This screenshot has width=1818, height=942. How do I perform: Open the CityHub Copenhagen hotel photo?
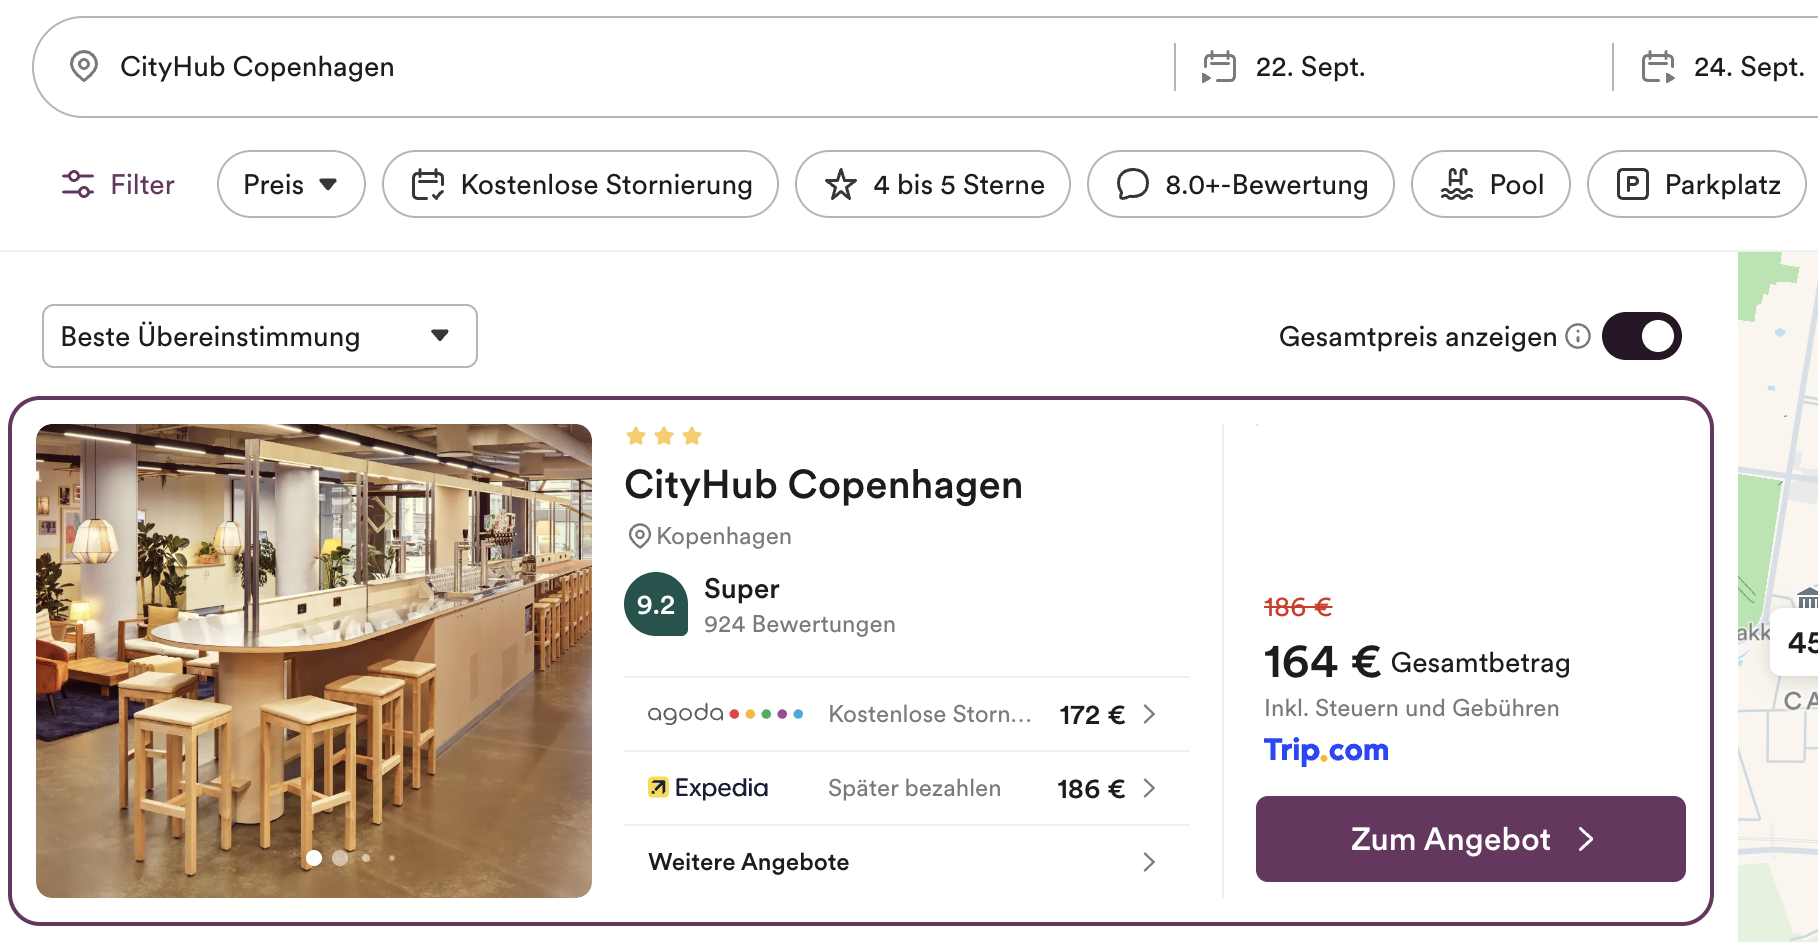coord(314,661)
